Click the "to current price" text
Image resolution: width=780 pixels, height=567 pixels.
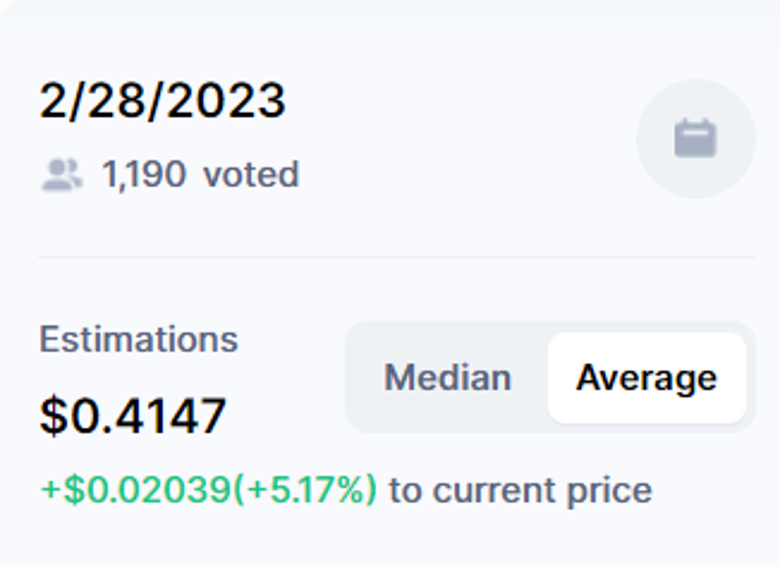[520, 490]
